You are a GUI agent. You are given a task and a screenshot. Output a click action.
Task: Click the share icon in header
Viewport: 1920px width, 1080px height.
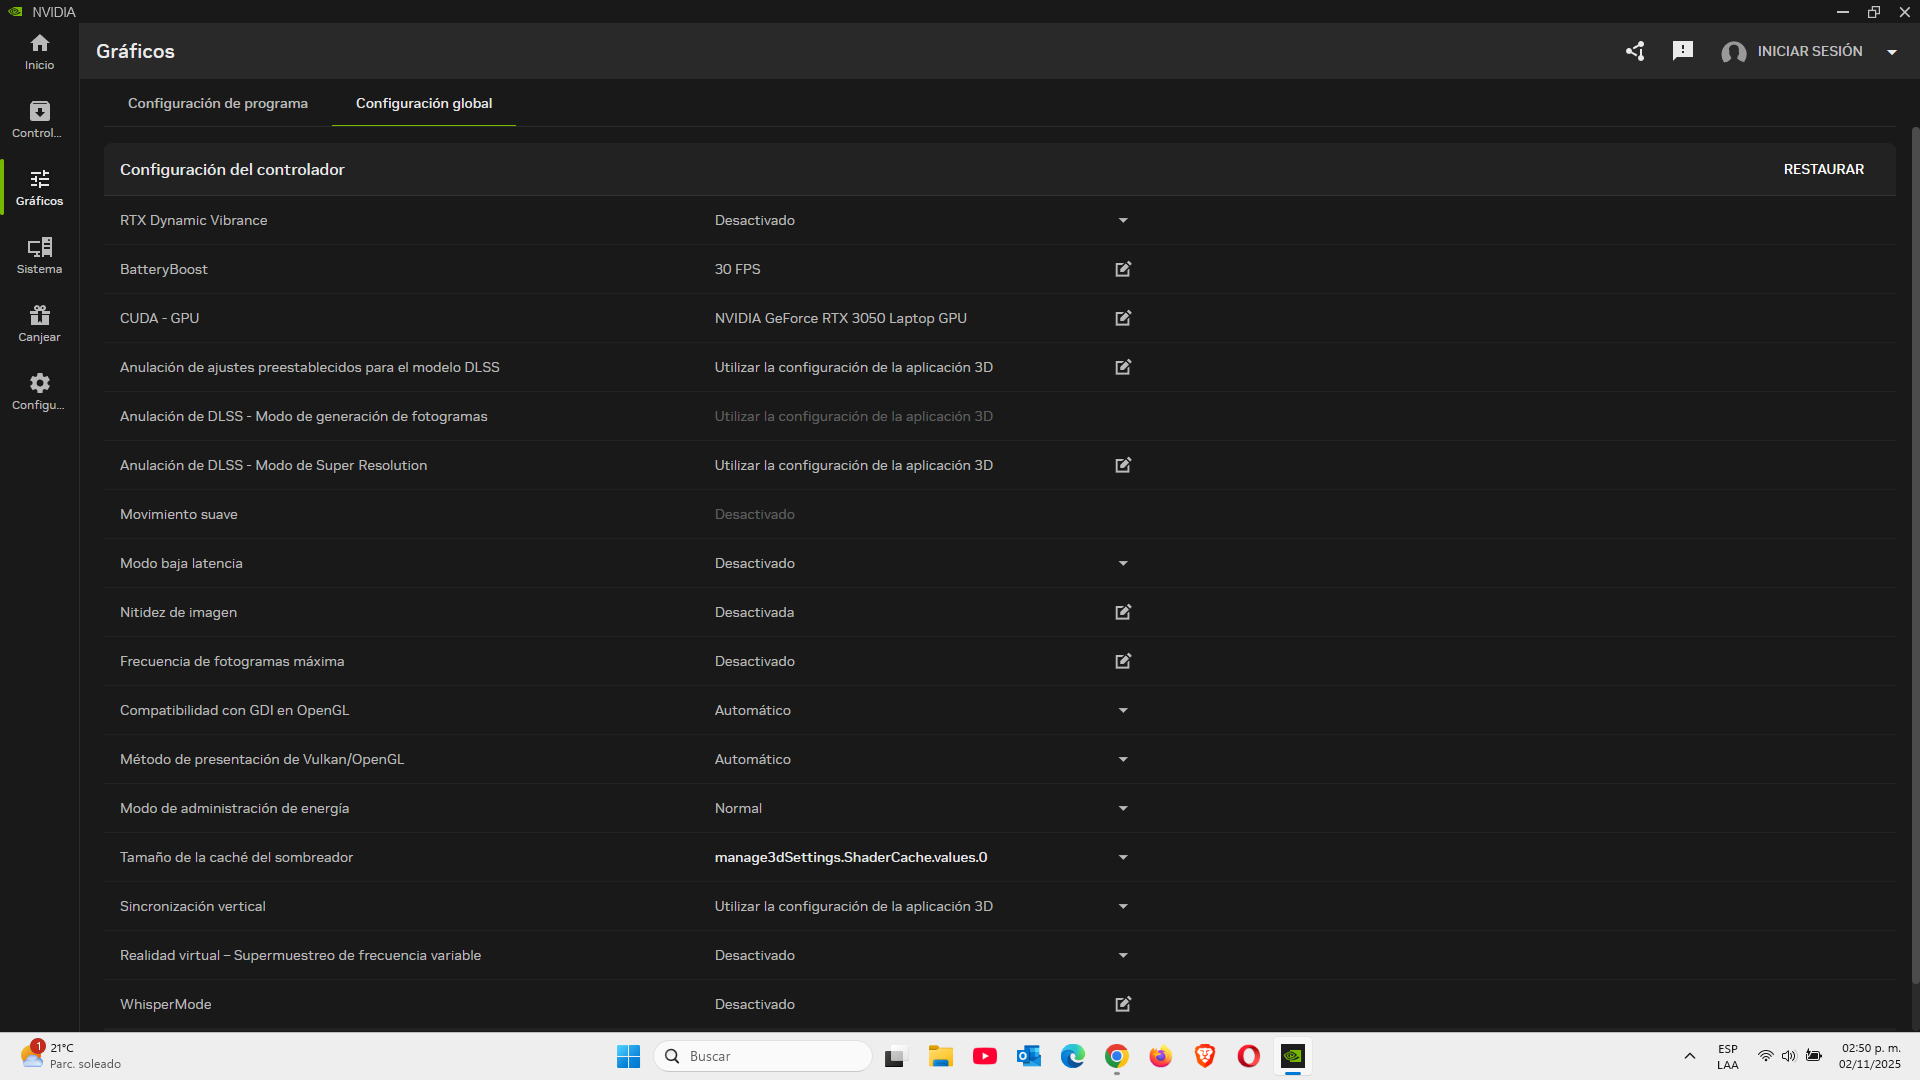tap(1635, 51)
